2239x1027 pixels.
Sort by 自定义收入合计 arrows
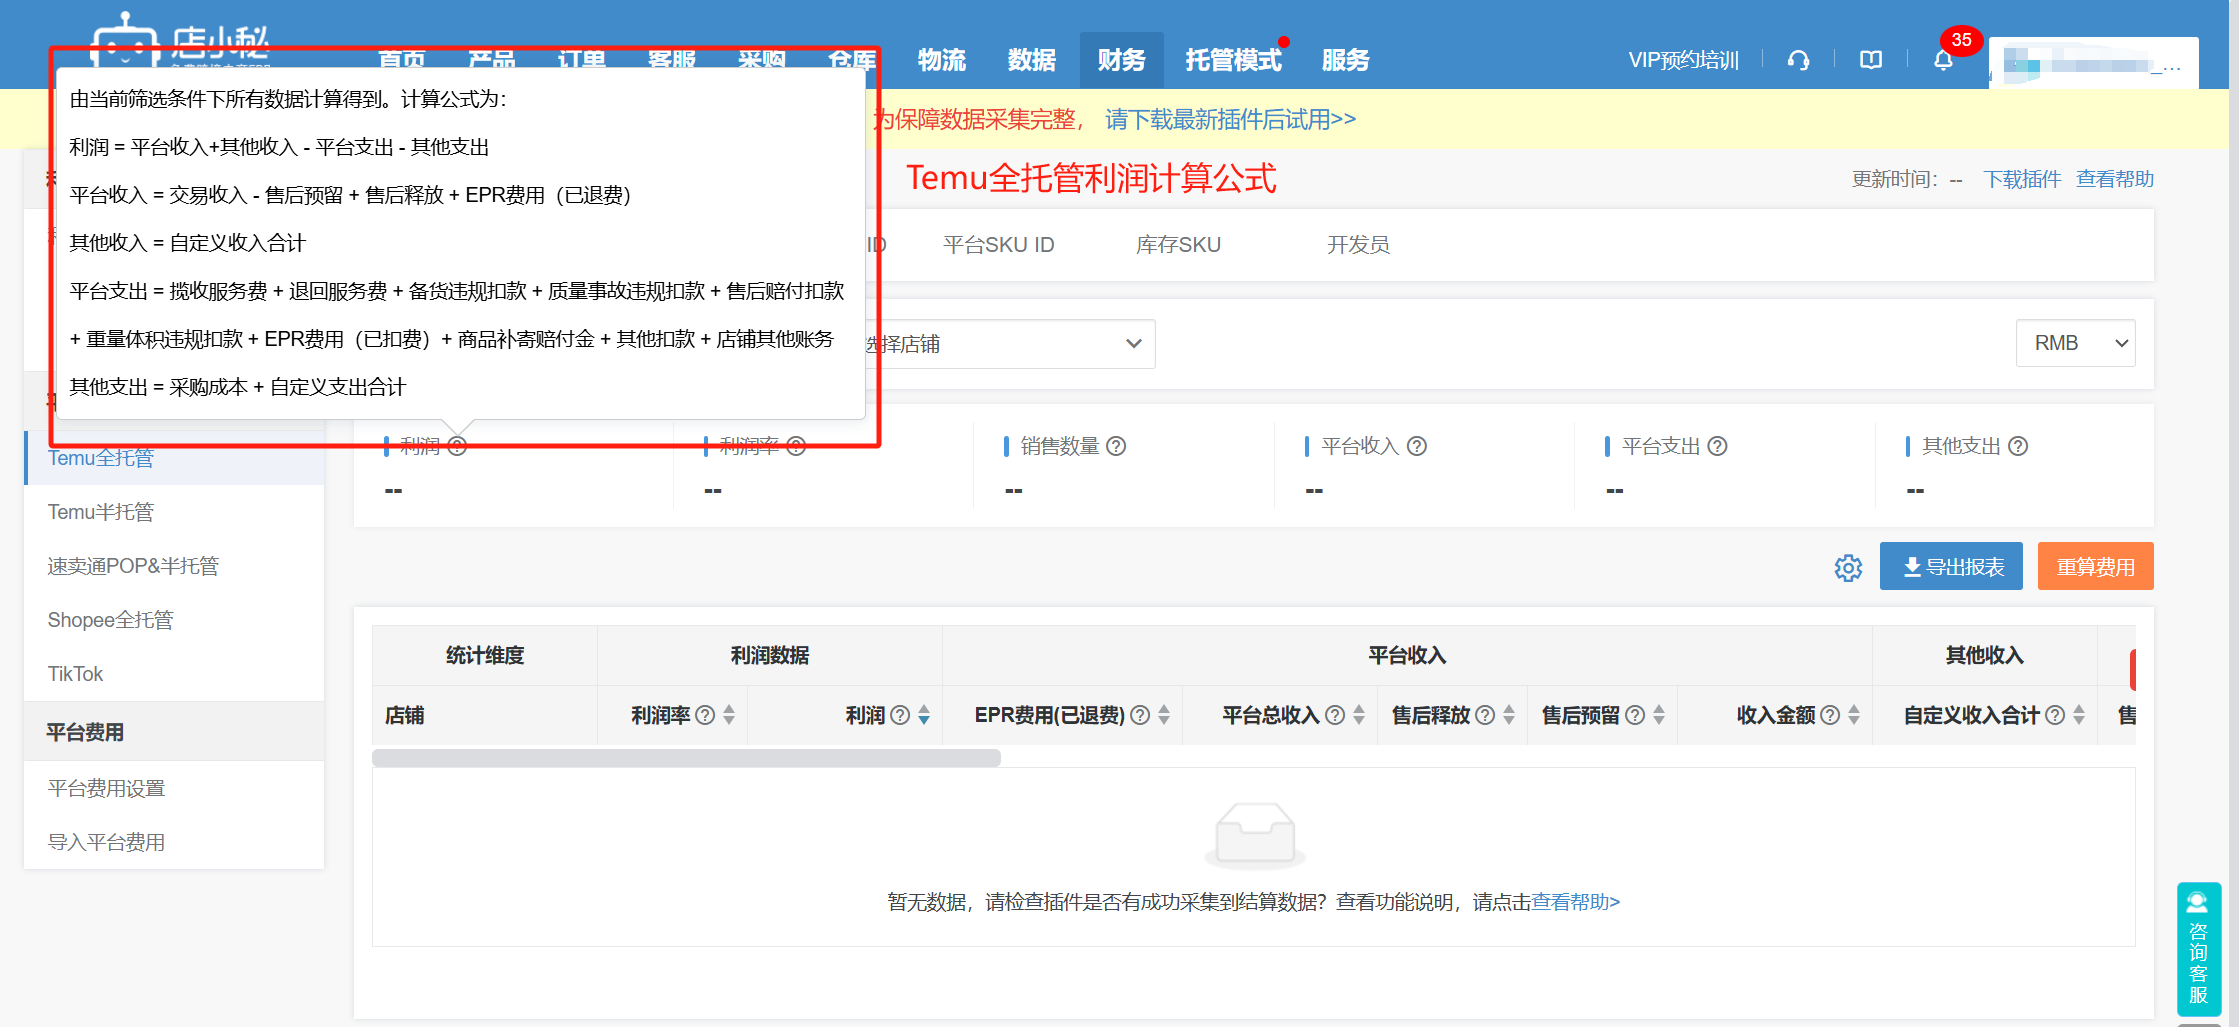point(2079,715)
